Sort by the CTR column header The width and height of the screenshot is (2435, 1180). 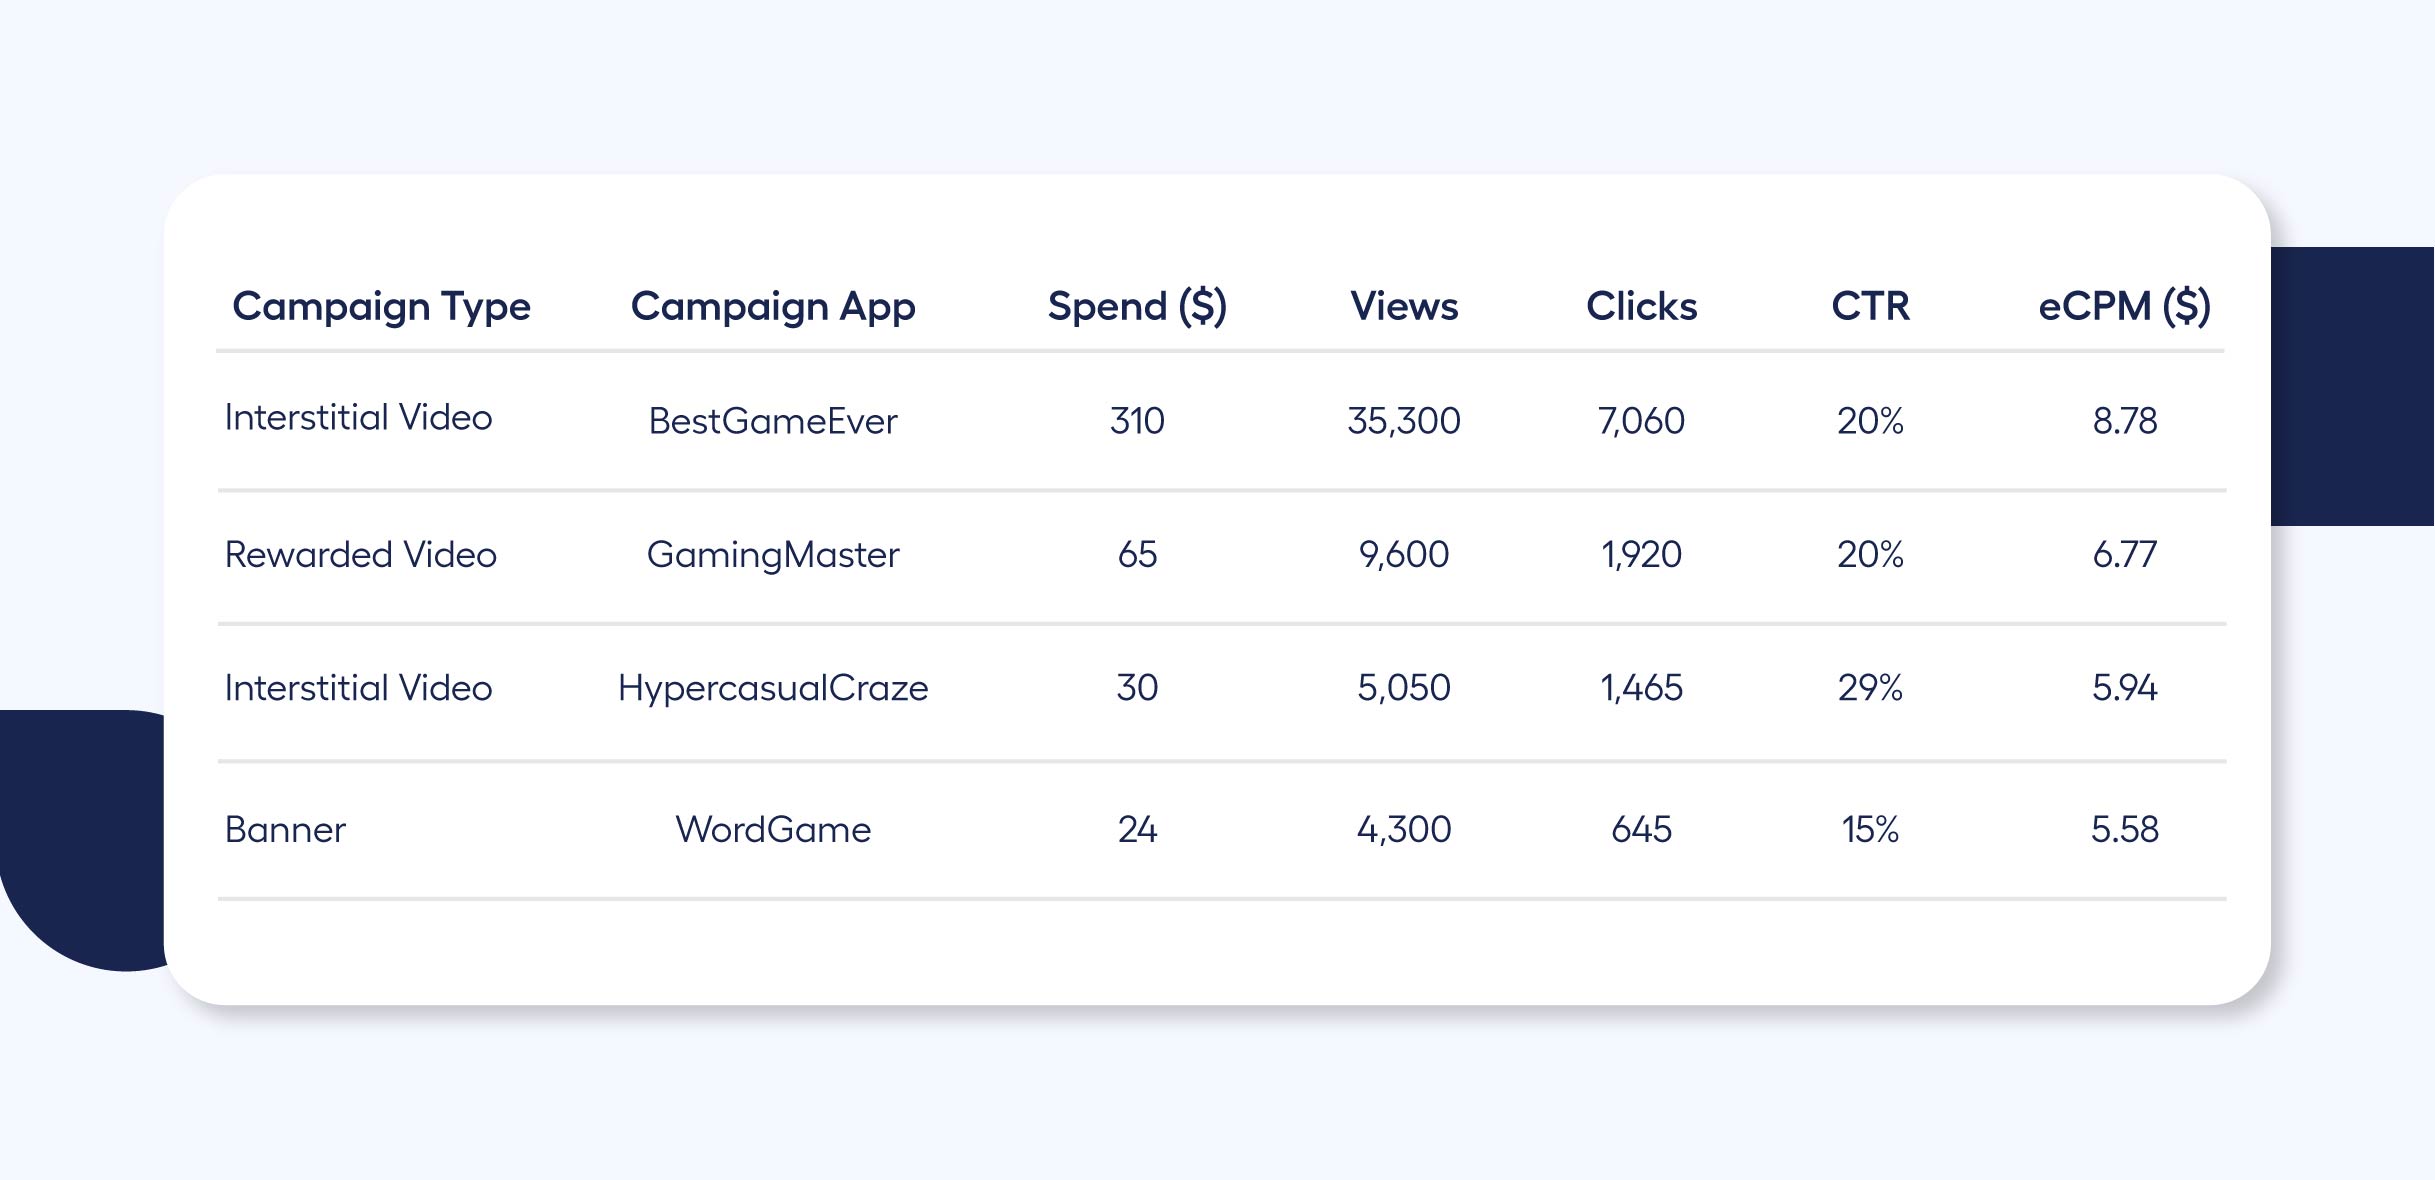click(1869, 307)
